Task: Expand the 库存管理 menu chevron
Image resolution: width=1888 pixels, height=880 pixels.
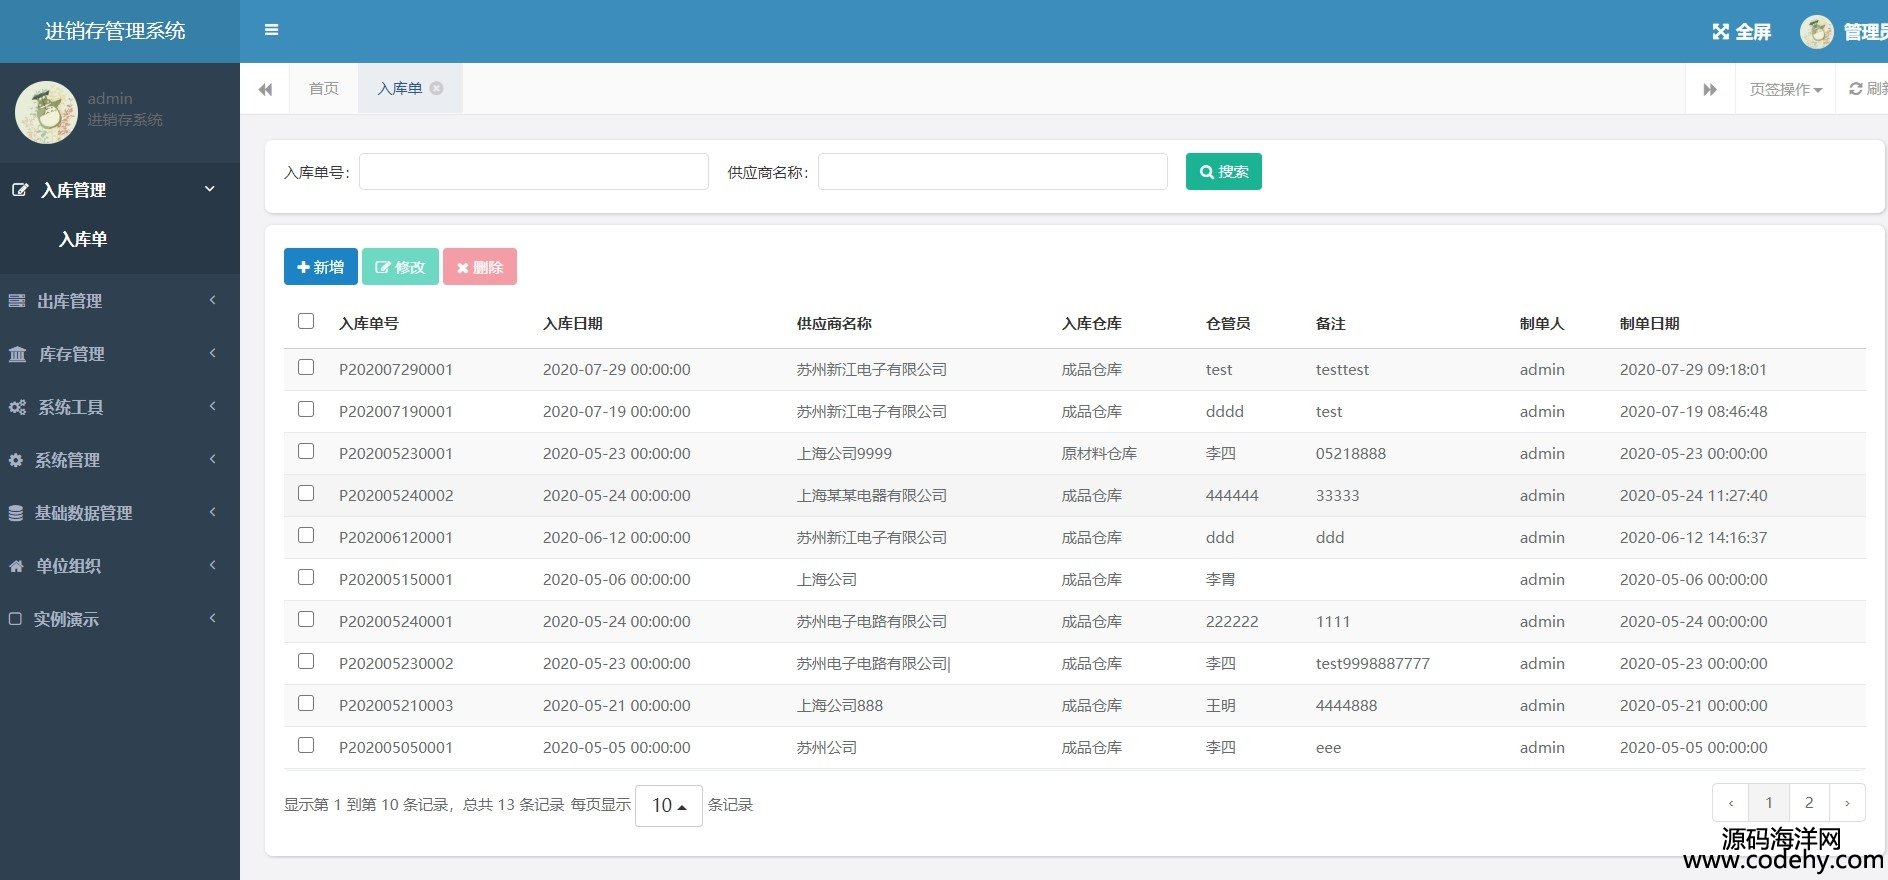Action: pos(212,353)
